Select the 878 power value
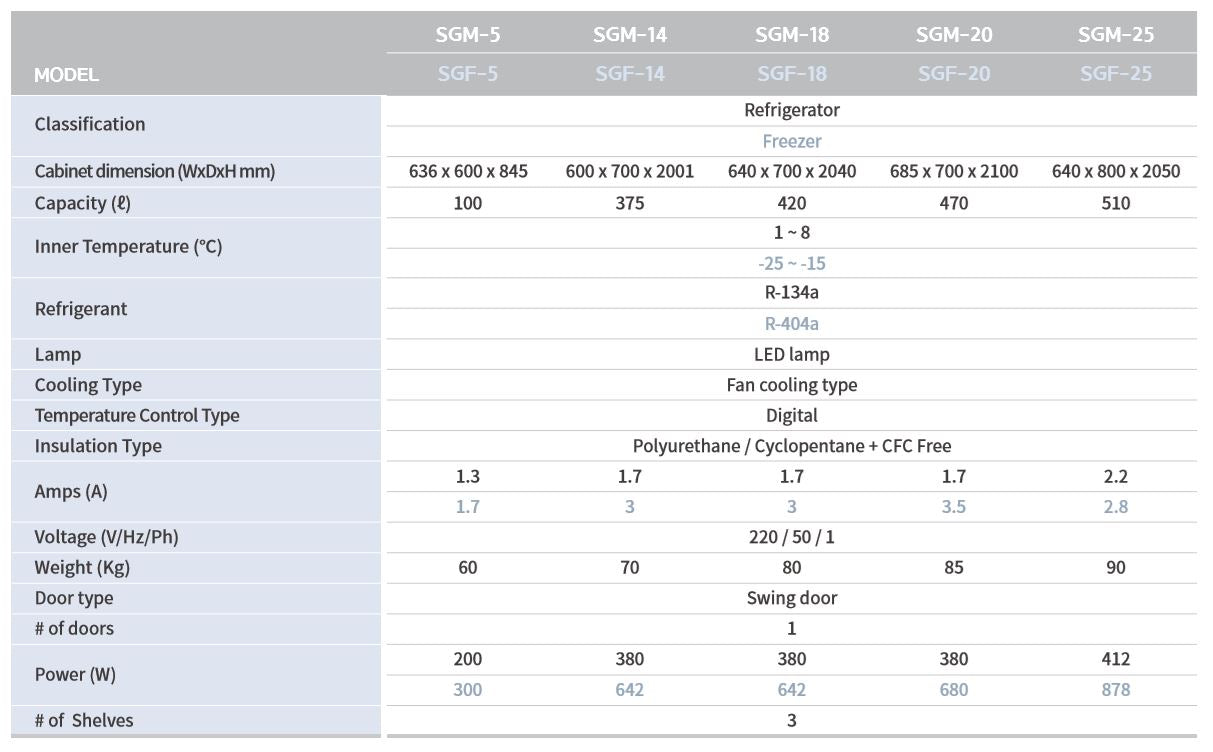The height and width of the screenshot is (752, 1213). coord(1116,690)
